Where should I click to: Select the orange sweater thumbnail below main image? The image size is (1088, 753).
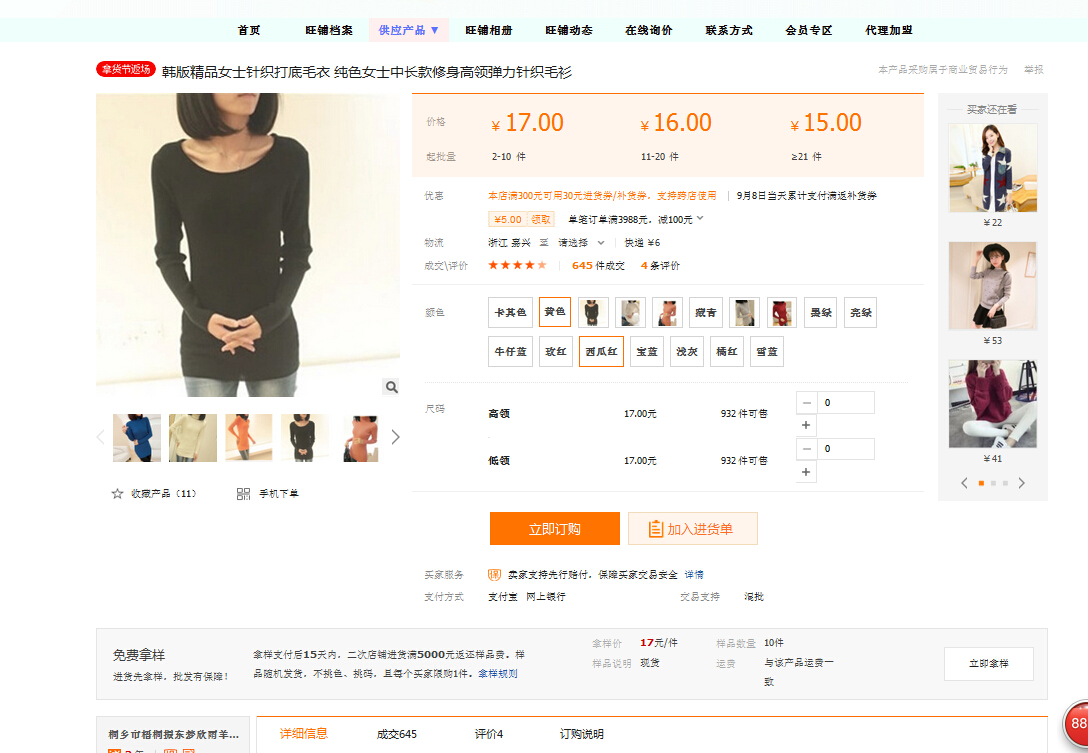[x=248, y=437]
